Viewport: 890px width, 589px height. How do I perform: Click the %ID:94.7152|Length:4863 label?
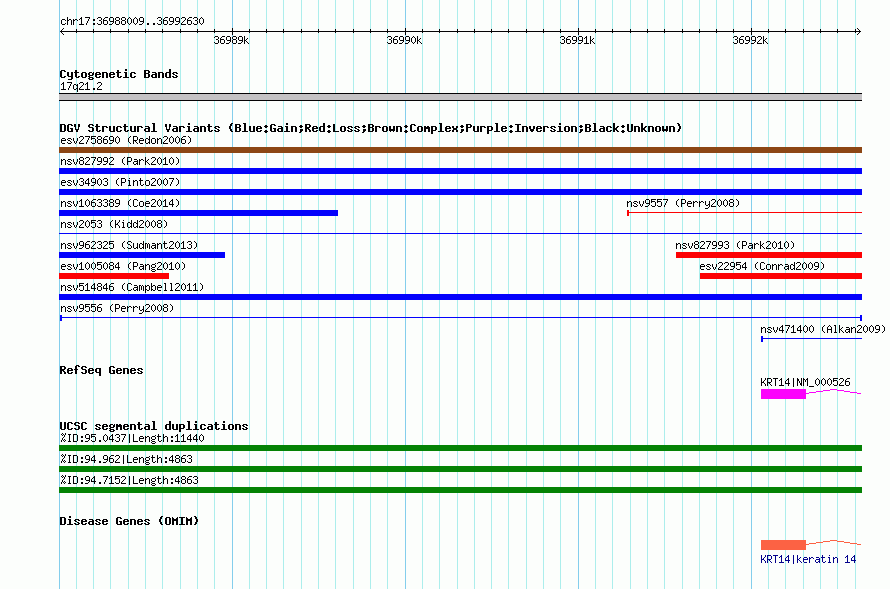[129, 480]
